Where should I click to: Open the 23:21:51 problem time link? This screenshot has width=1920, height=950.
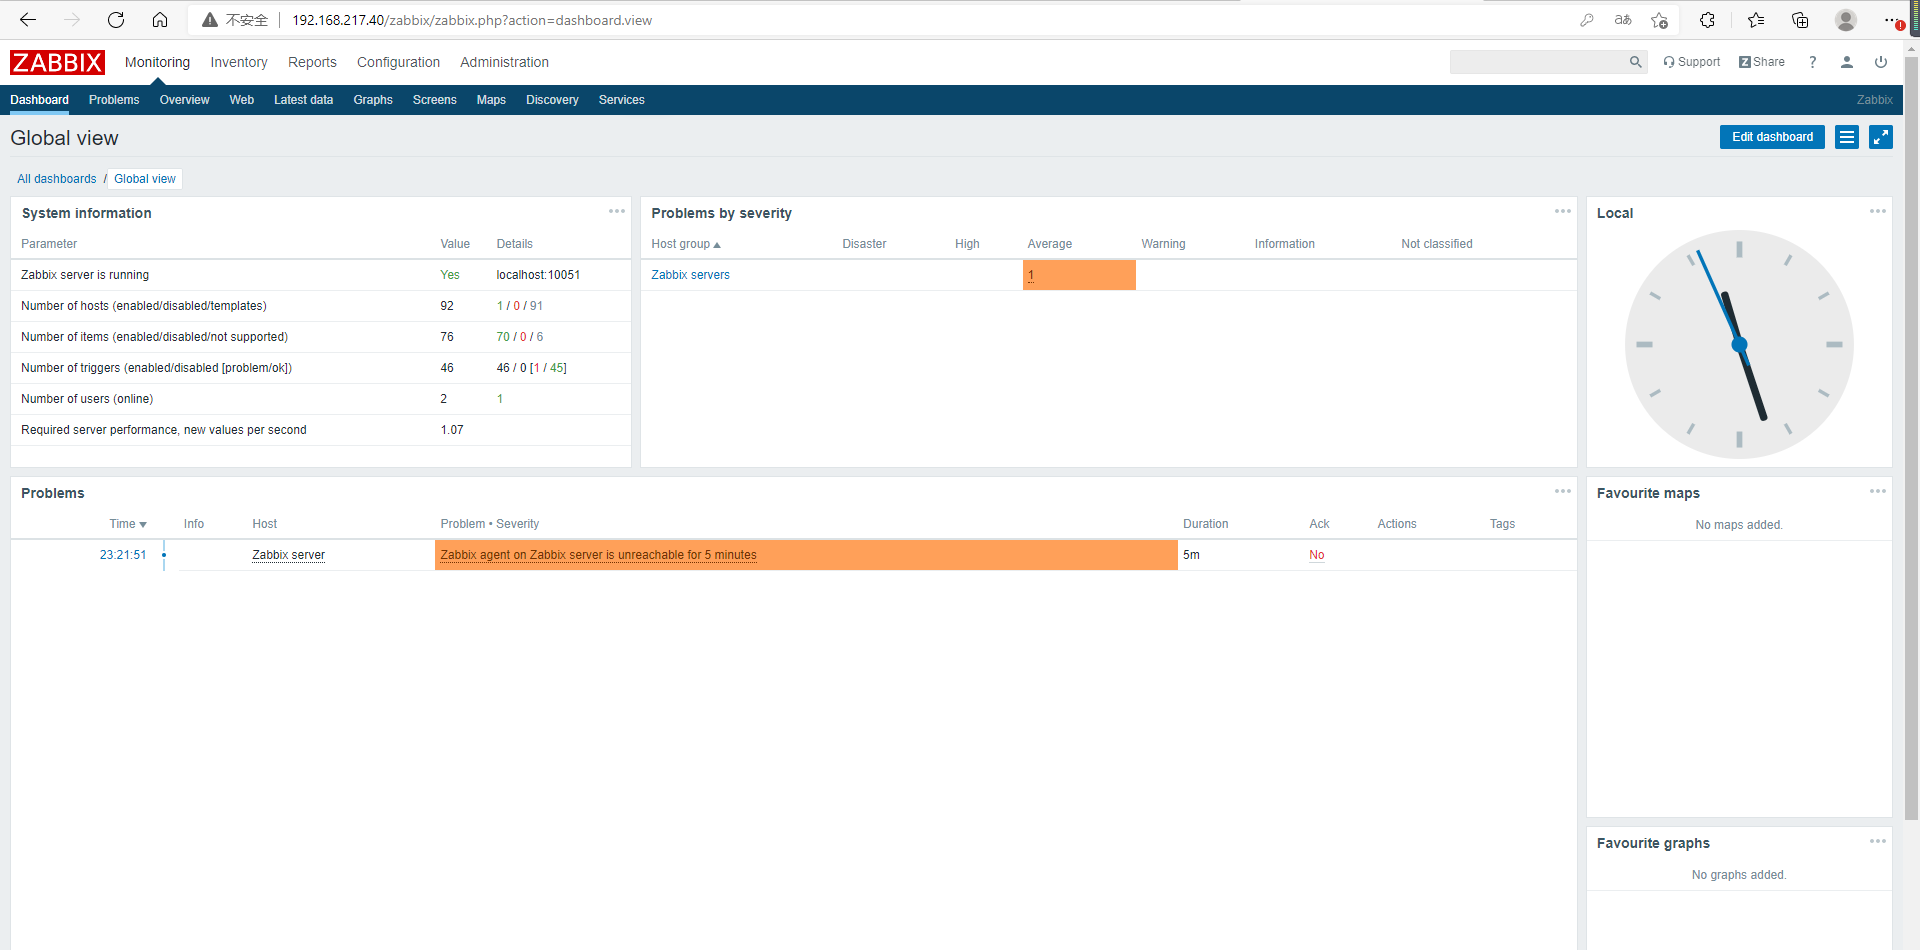pyautogui.click(x=123, y=555)
